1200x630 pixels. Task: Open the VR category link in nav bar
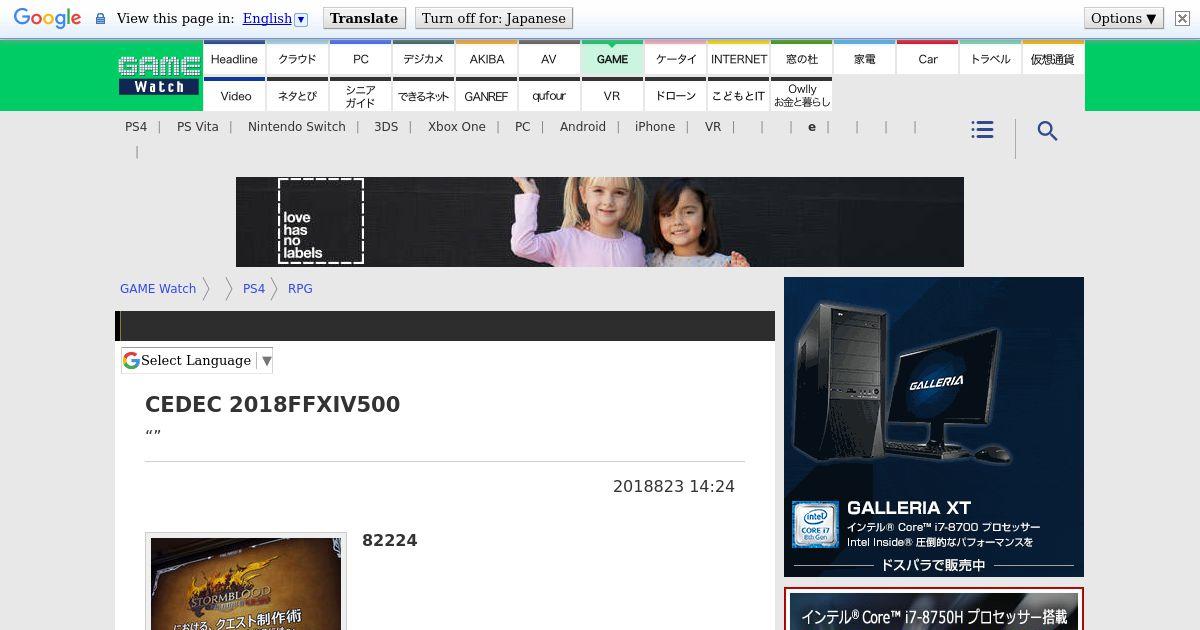coord(713,126)
